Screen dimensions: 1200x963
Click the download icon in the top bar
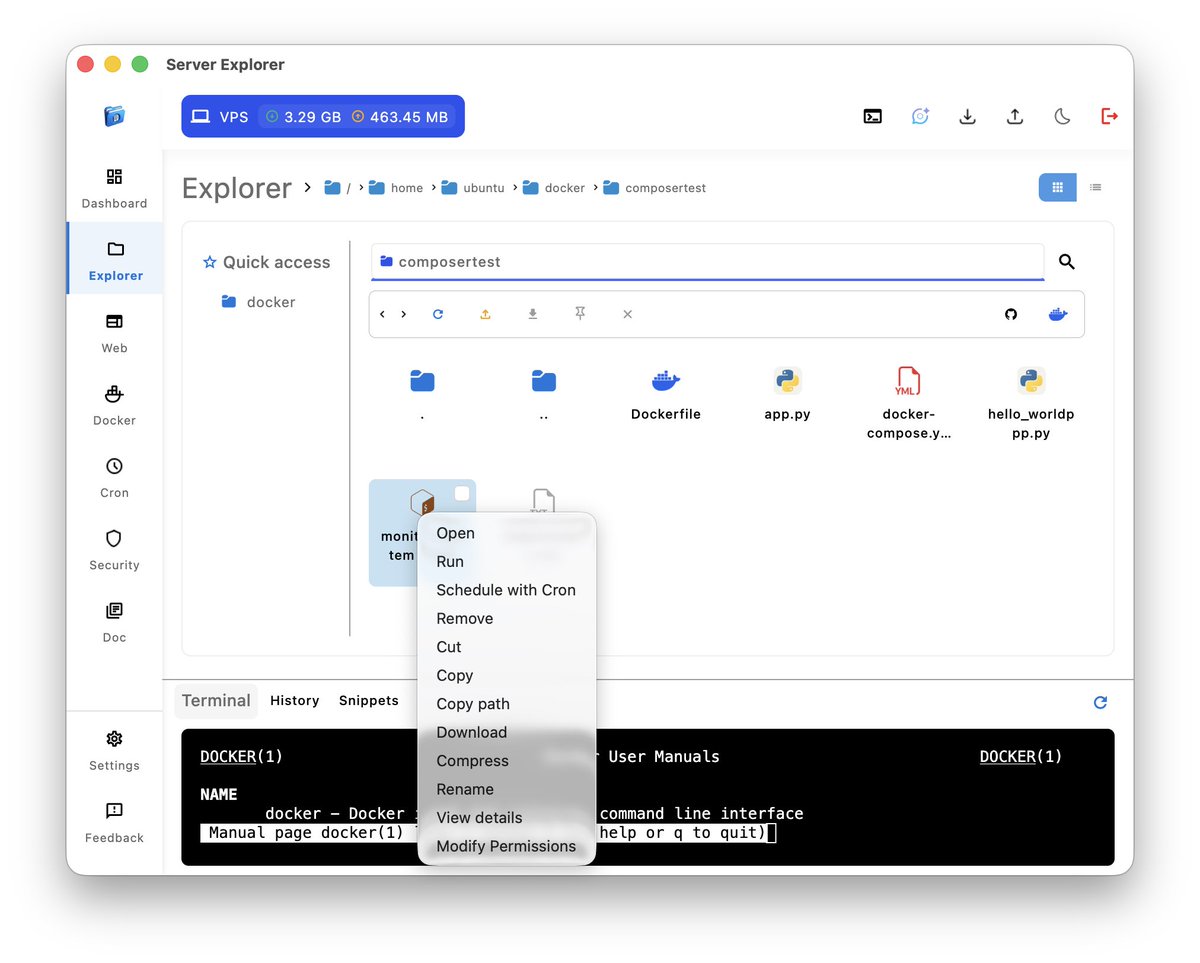[967, 116]
